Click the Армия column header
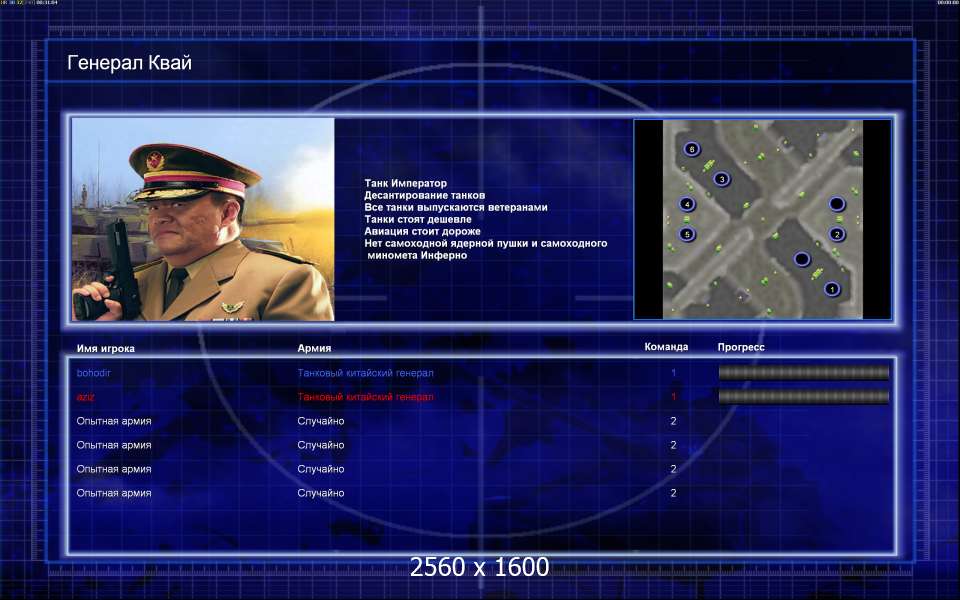 (314, 348)
